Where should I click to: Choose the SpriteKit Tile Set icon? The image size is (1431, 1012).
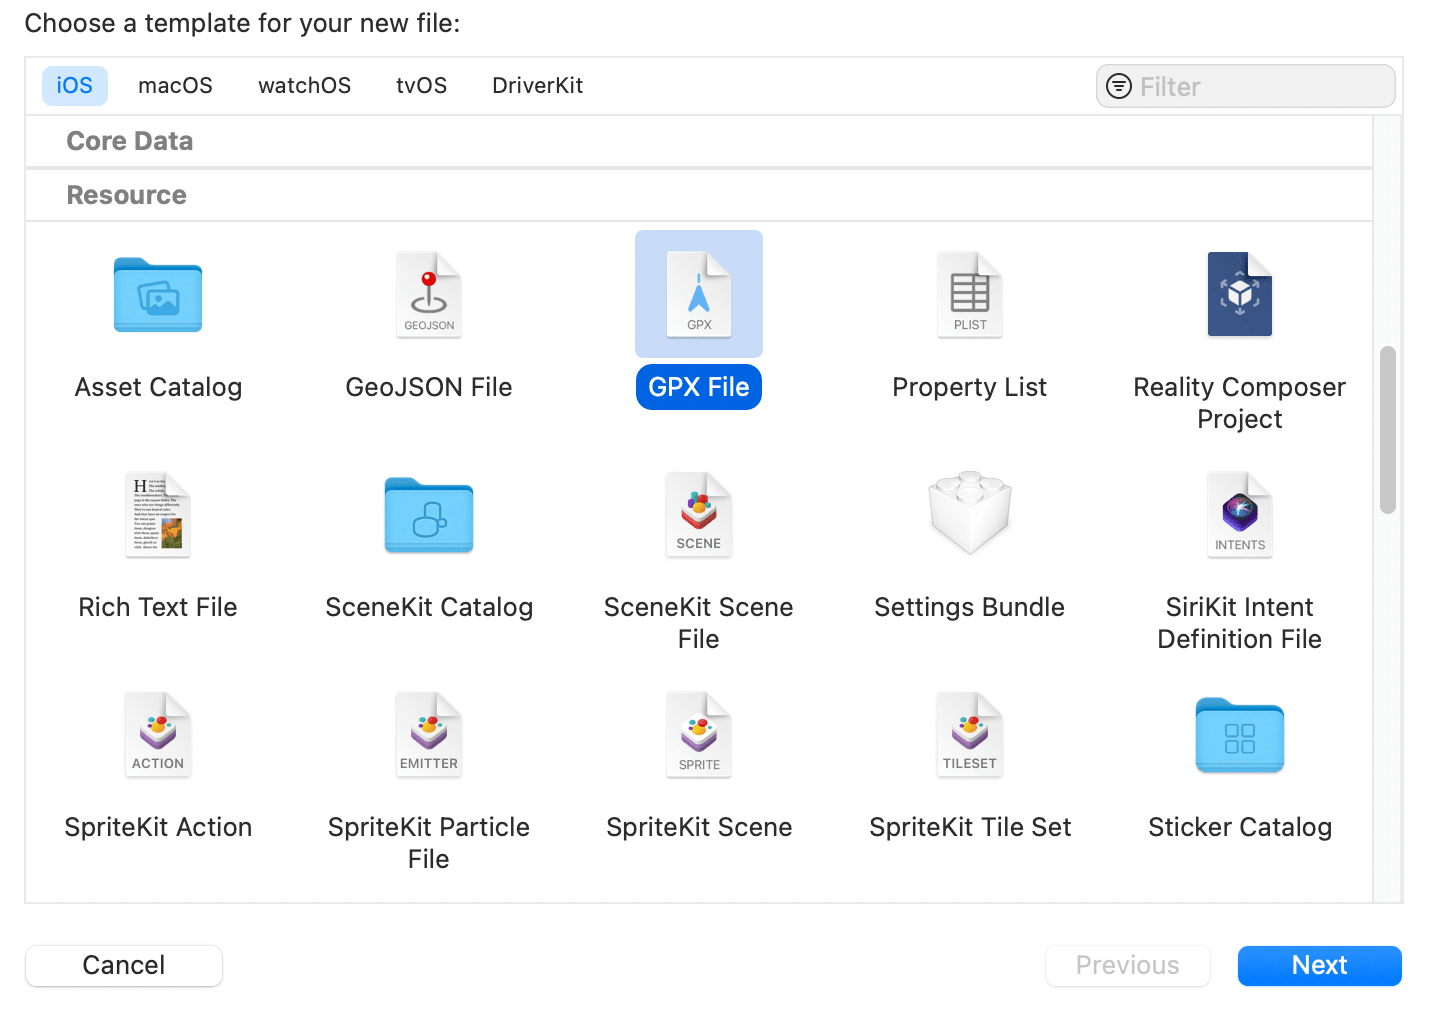970,735
